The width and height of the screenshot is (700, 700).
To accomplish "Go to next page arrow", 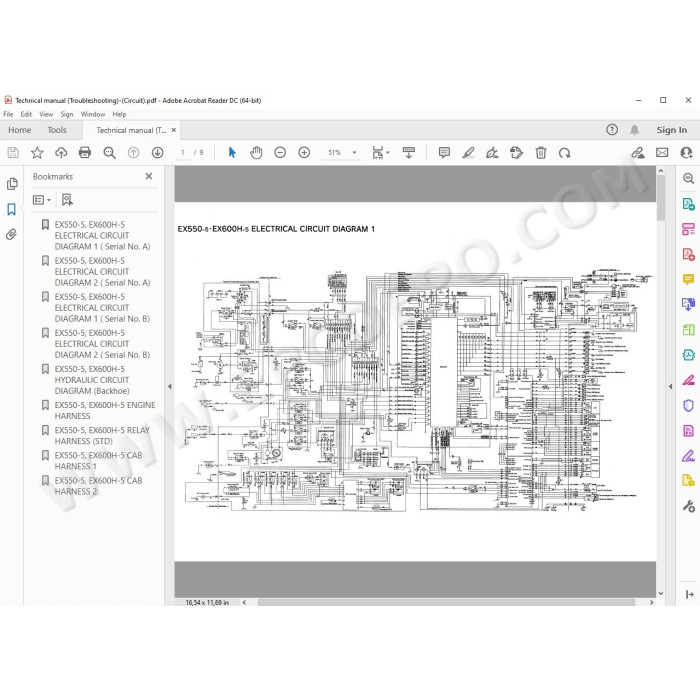I will click(157, 153).
